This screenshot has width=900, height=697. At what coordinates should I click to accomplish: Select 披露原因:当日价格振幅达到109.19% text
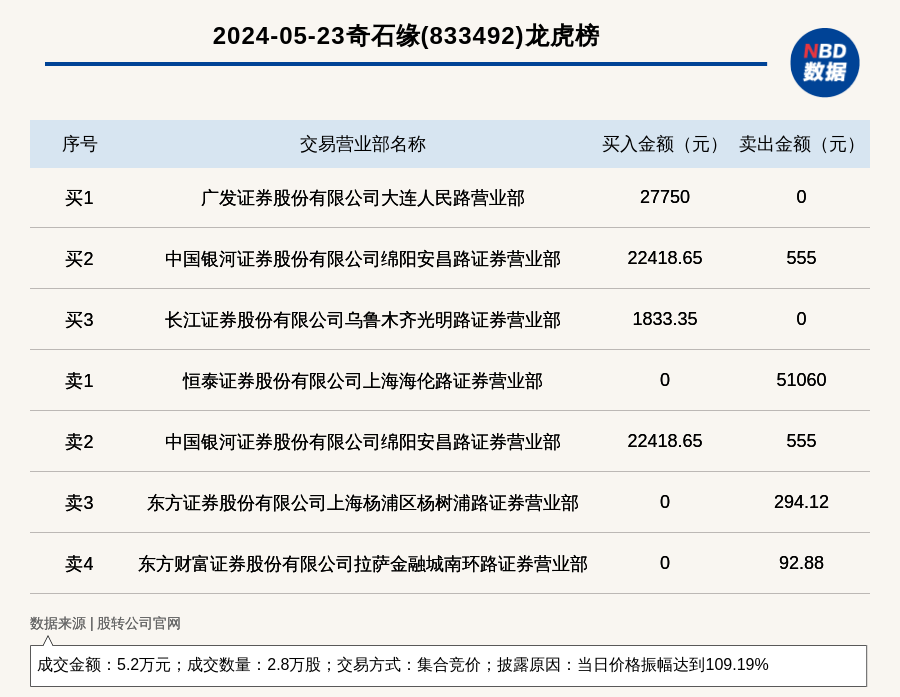click(x=633, y=665)
